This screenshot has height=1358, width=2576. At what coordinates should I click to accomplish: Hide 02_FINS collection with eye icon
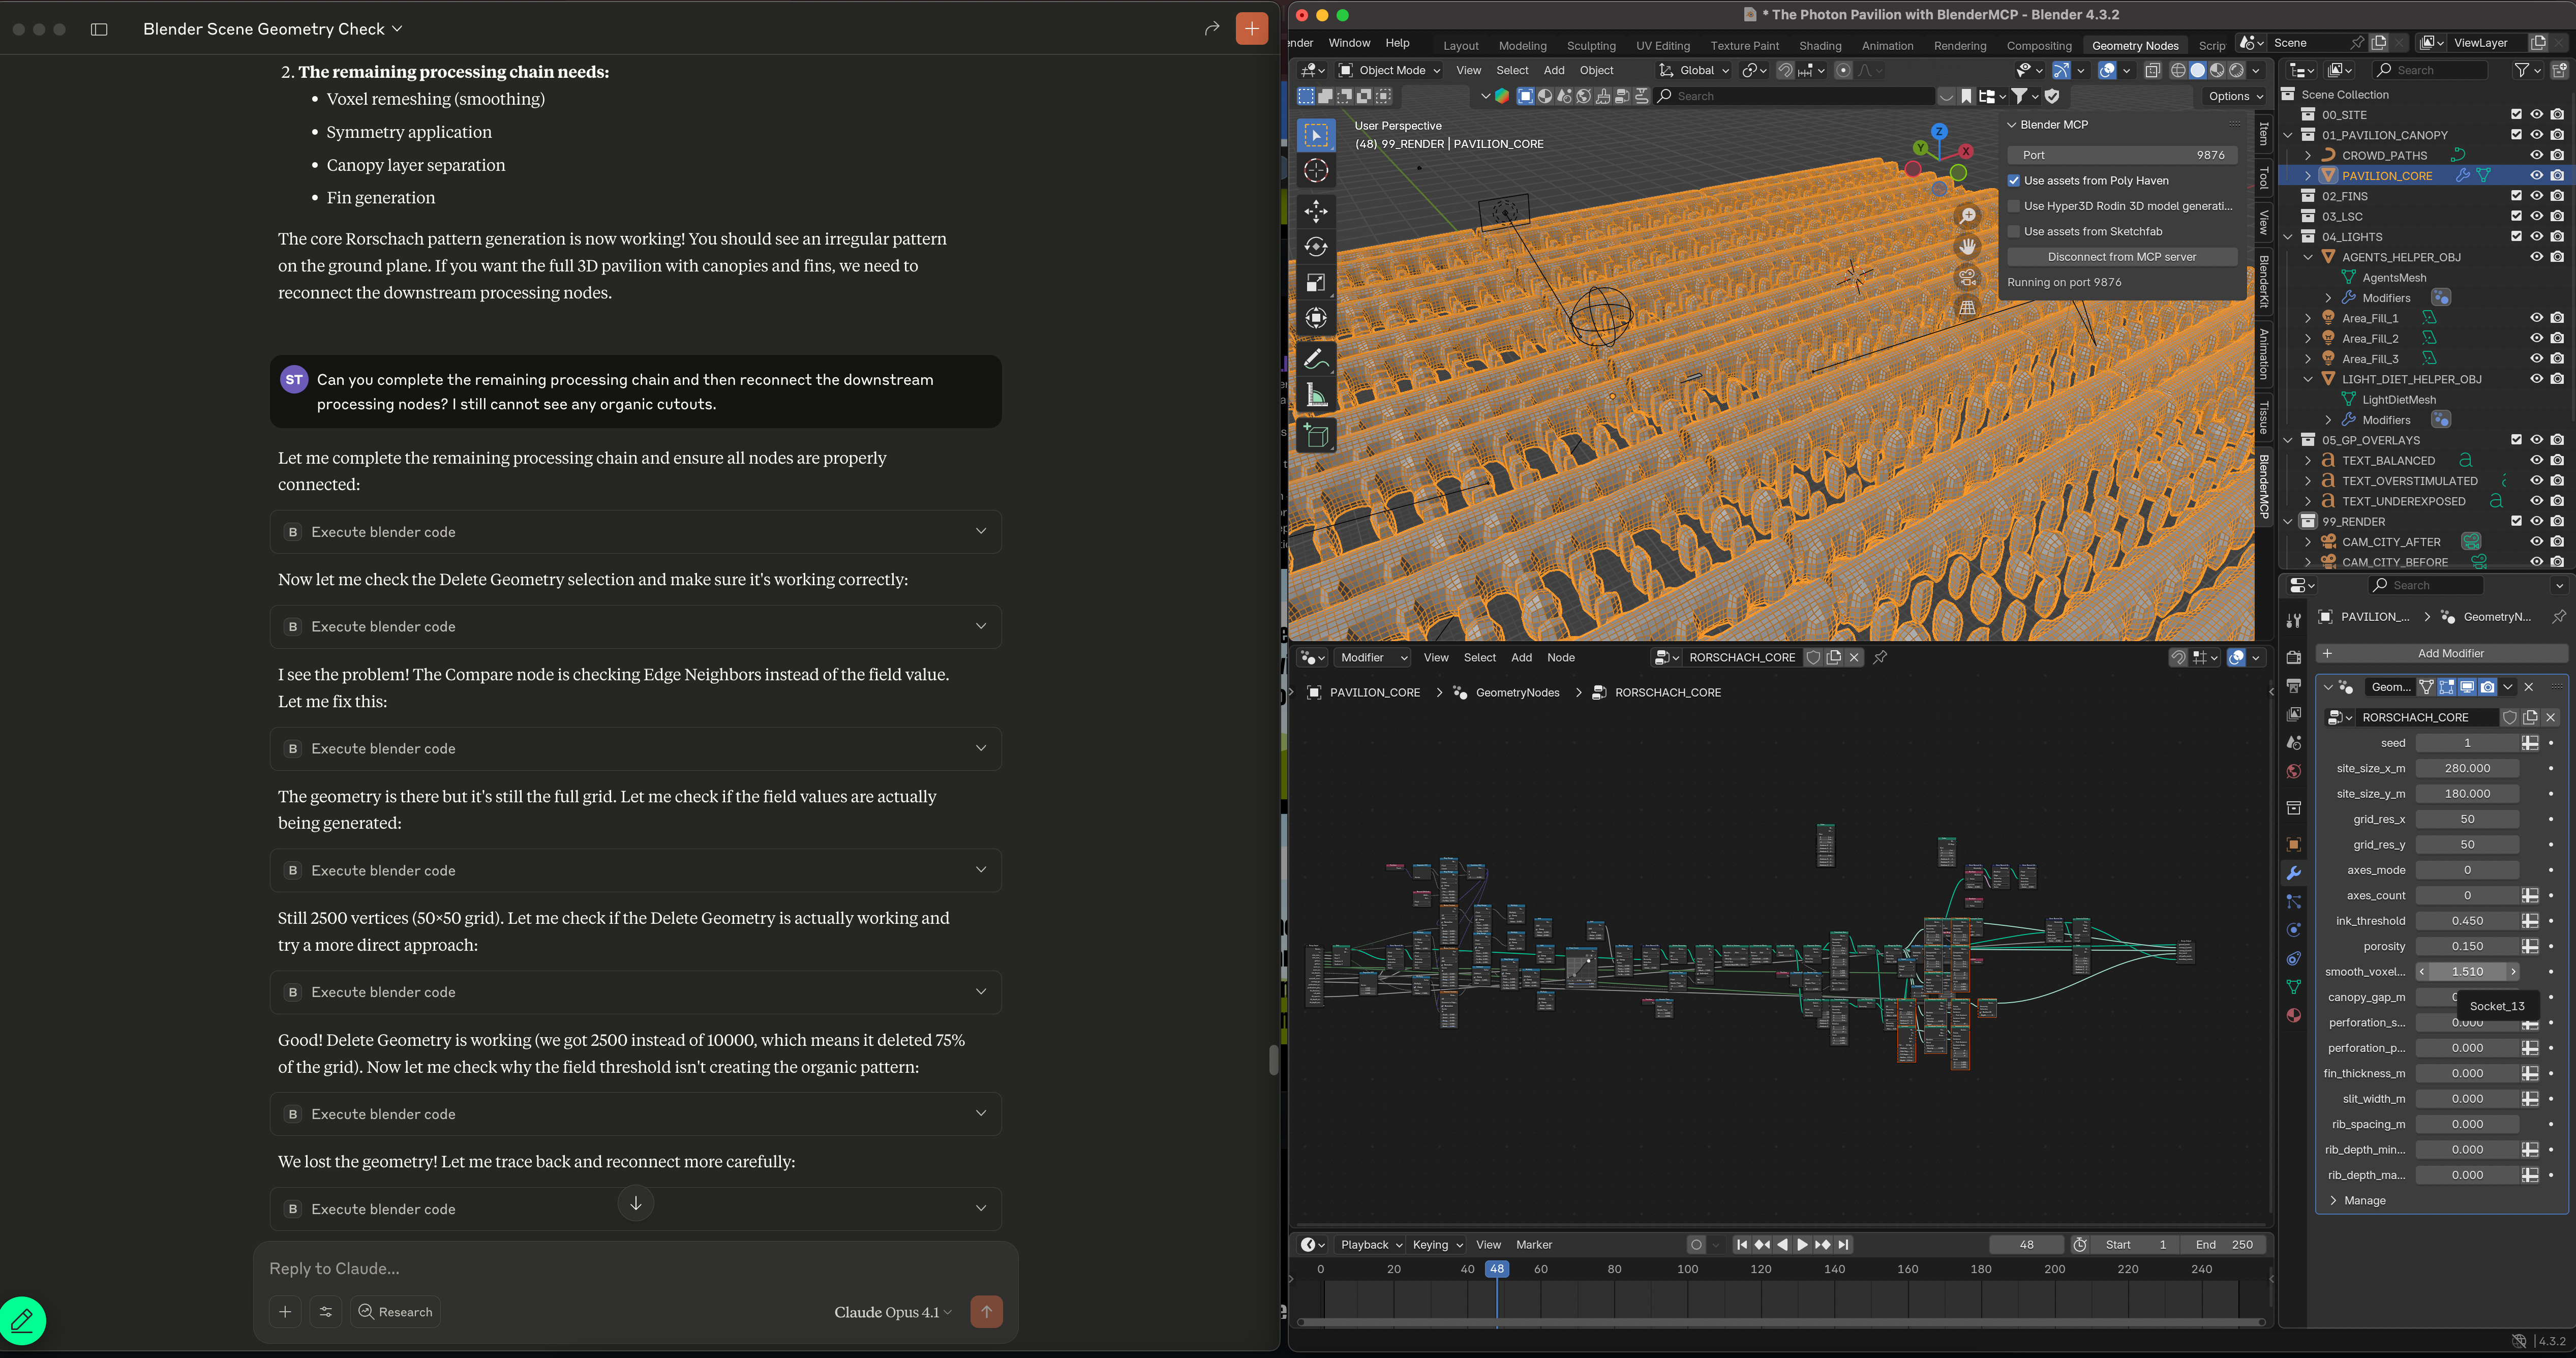(2536, 196)
